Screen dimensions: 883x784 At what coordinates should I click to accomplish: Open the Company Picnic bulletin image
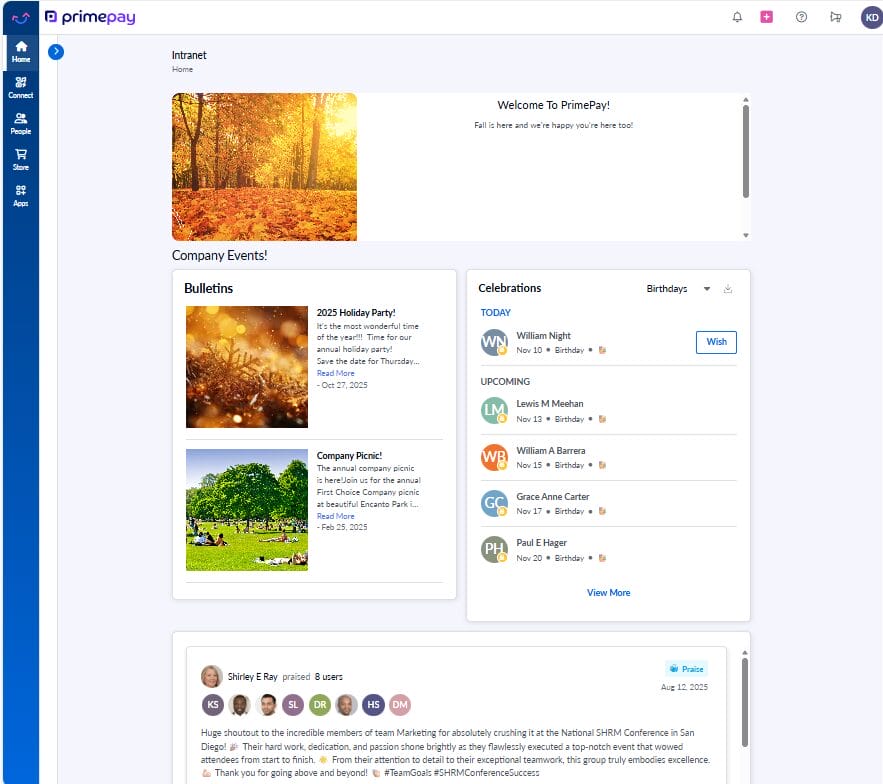click(x=246, y=510)
